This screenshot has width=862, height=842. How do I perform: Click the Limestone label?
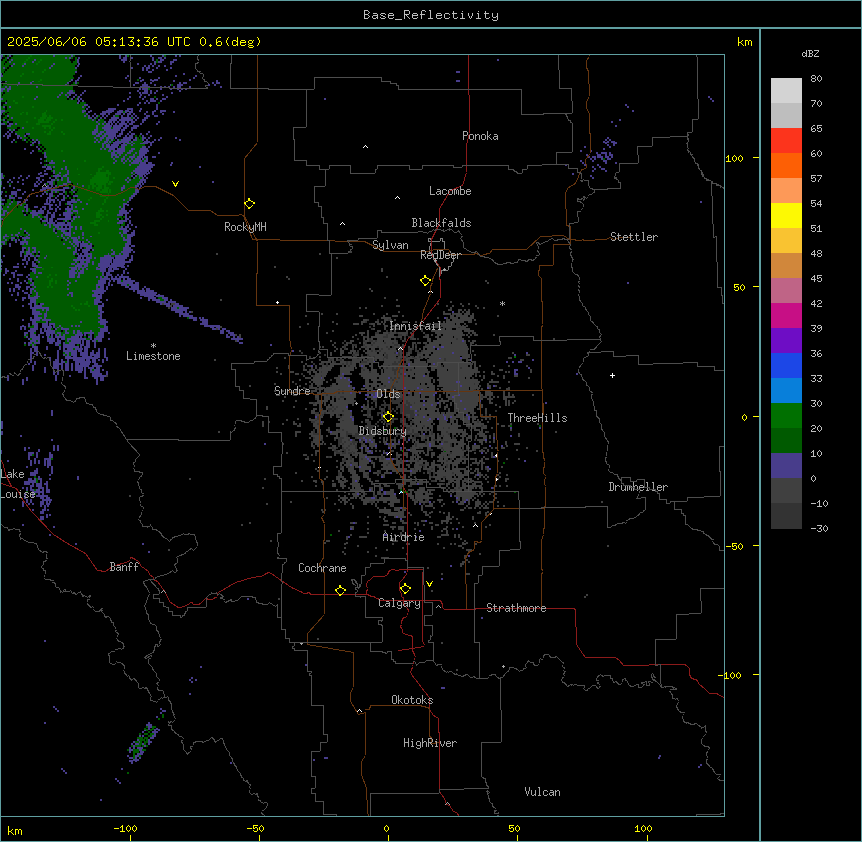pyautogui.click(x=153, y=356)
